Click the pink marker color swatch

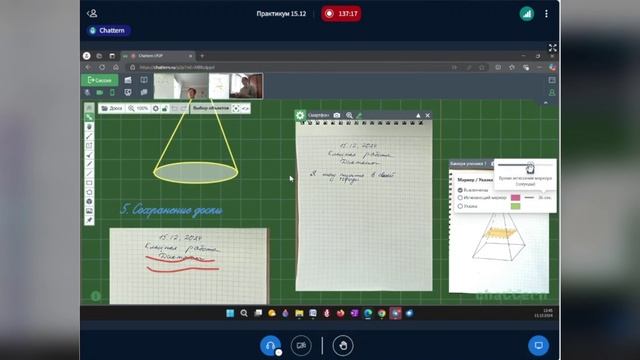tap(516, 198)
